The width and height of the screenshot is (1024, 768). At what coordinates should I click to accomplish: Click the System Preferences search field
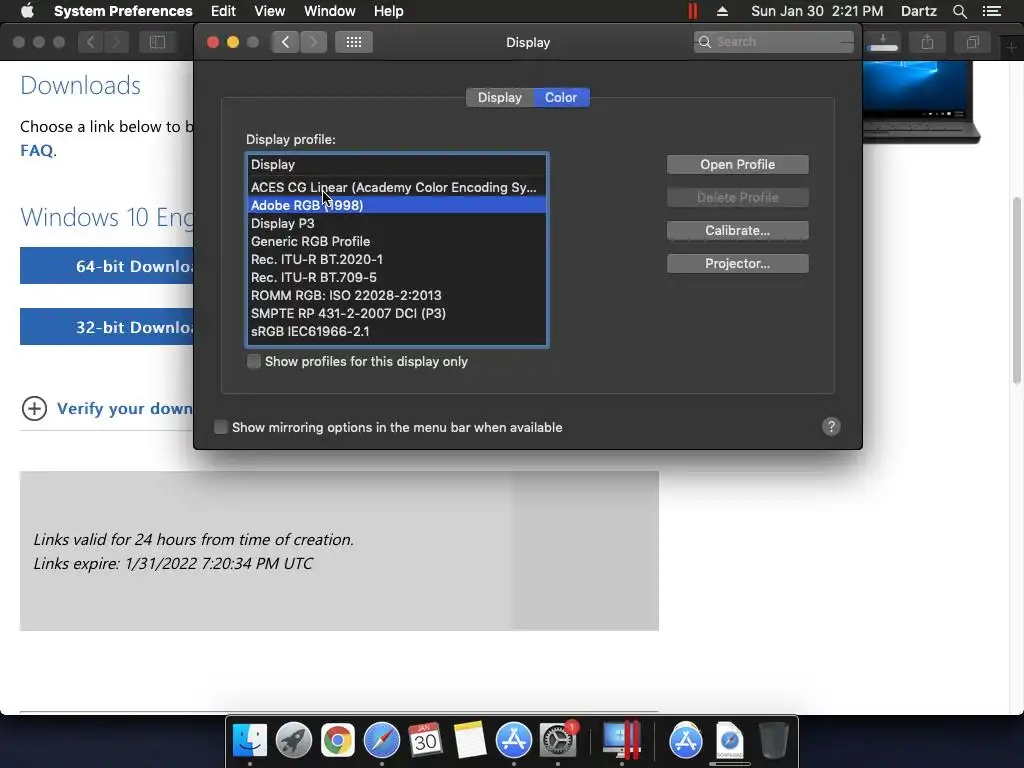click(774, 42)
